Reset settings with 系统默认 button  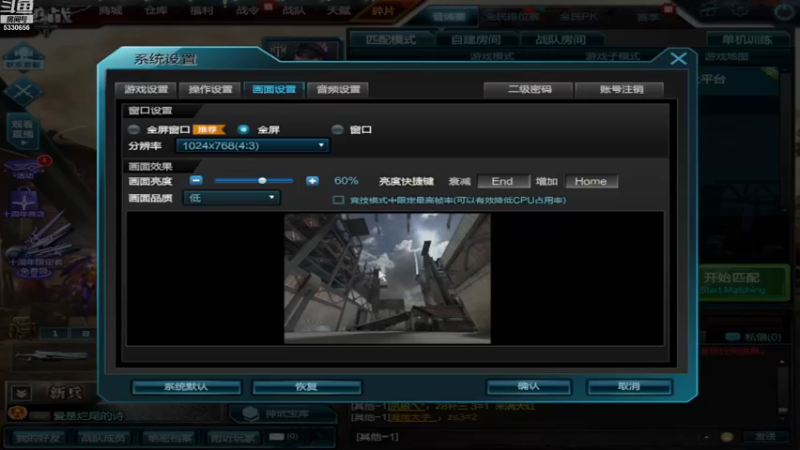[186, 387]
